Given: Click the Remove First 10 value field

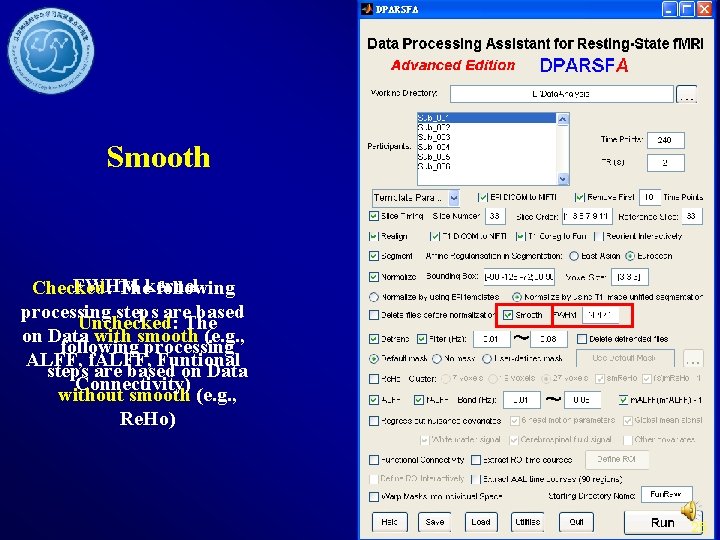Looking at the screenshot, I should coord(649,197).
